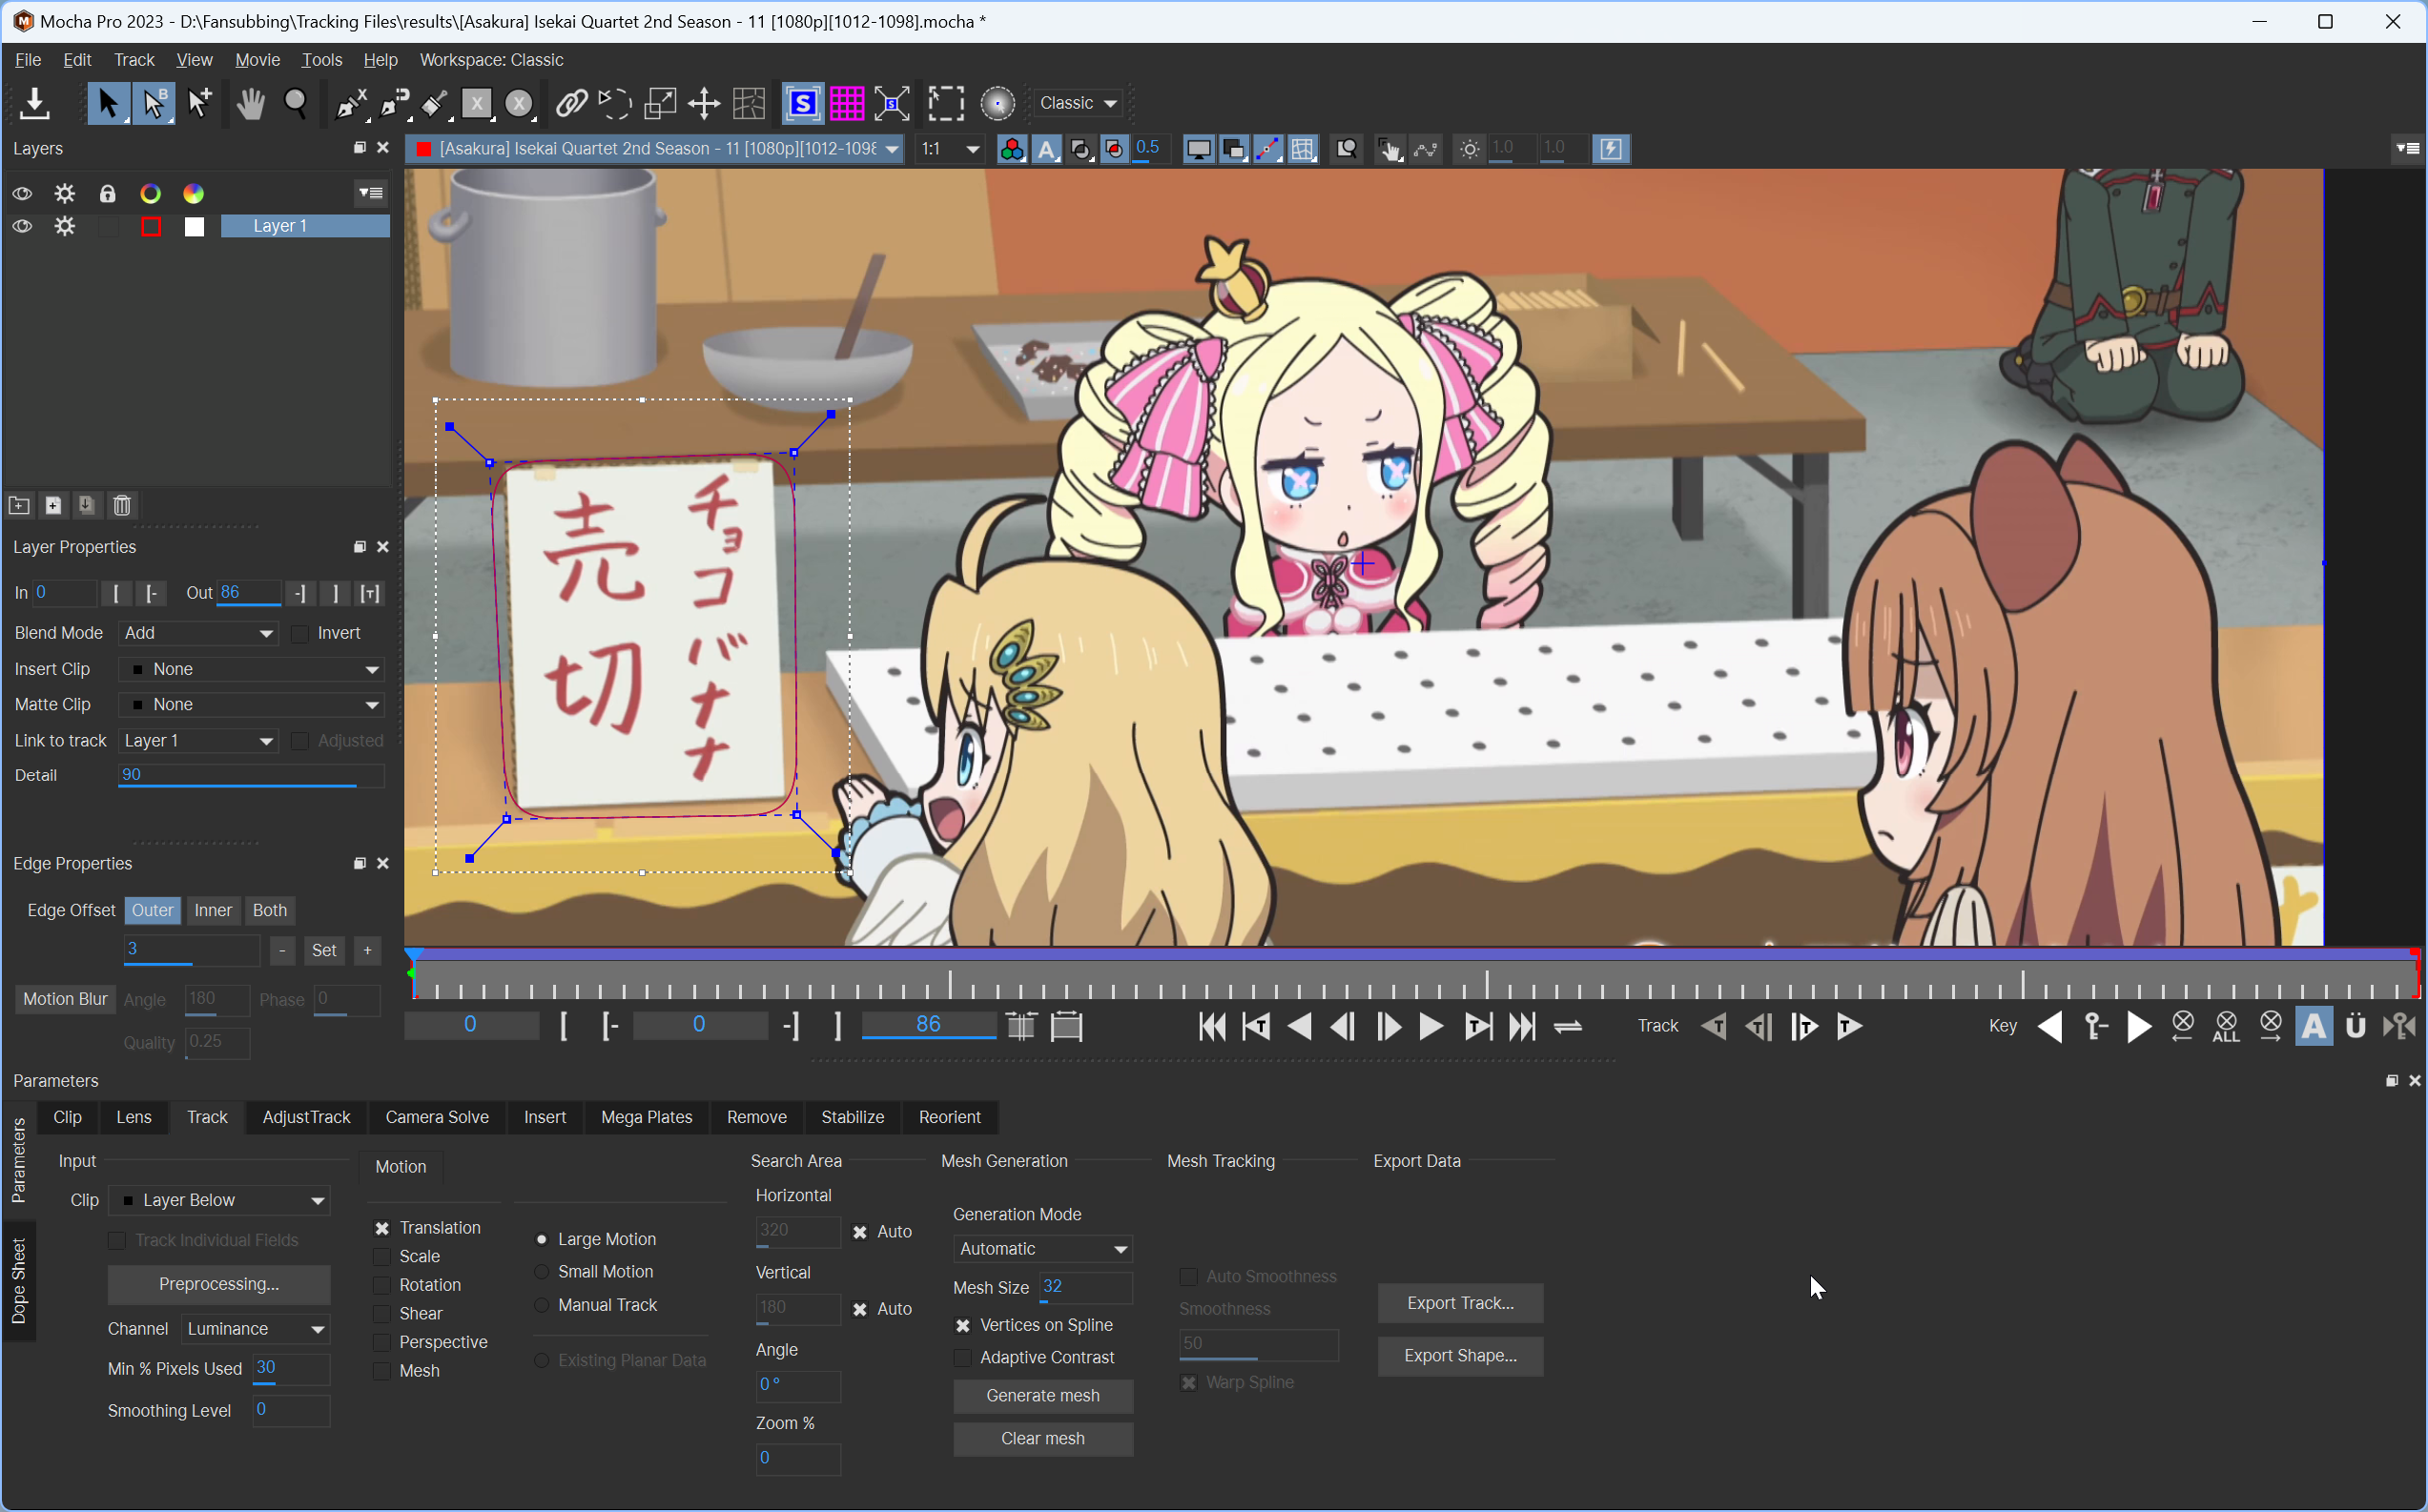Screen dimensions: 2428x1512
Task: Open the Matte Clip dropdown
Action: point(251,705)
